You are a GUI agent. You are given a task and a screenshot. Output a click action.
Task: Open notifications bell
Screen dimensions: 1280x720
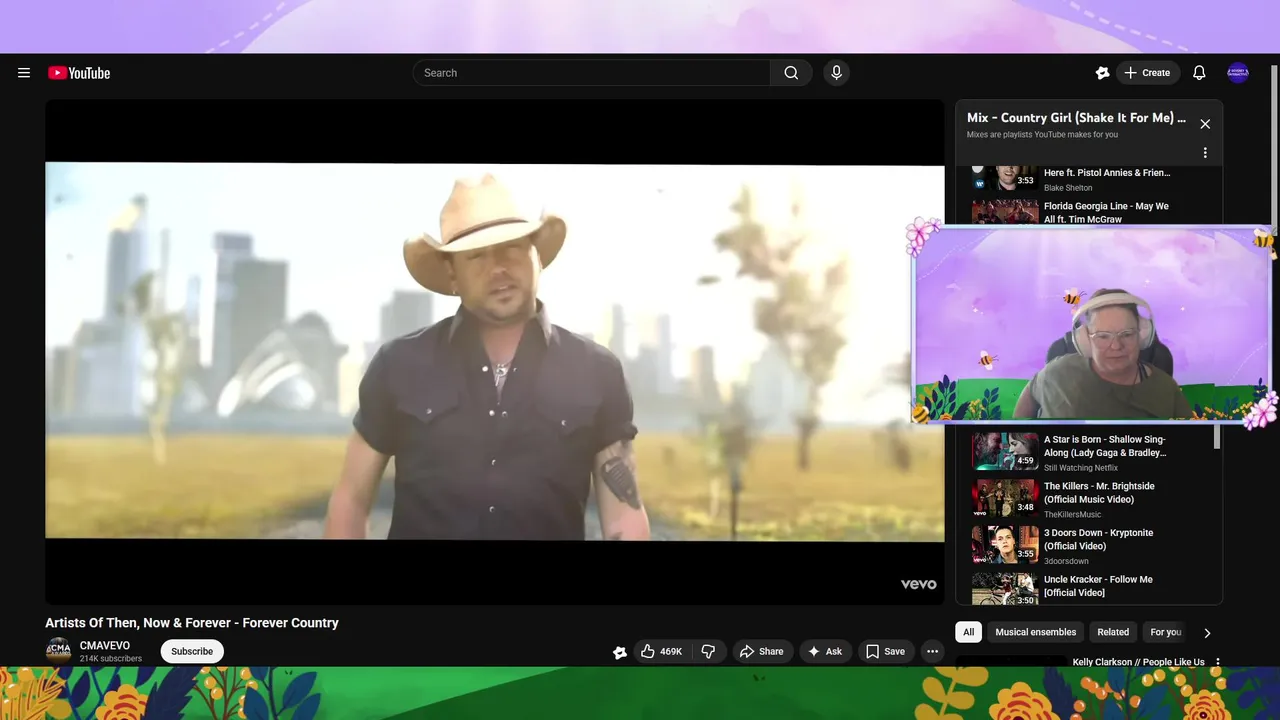click(x=1199, y=73)
